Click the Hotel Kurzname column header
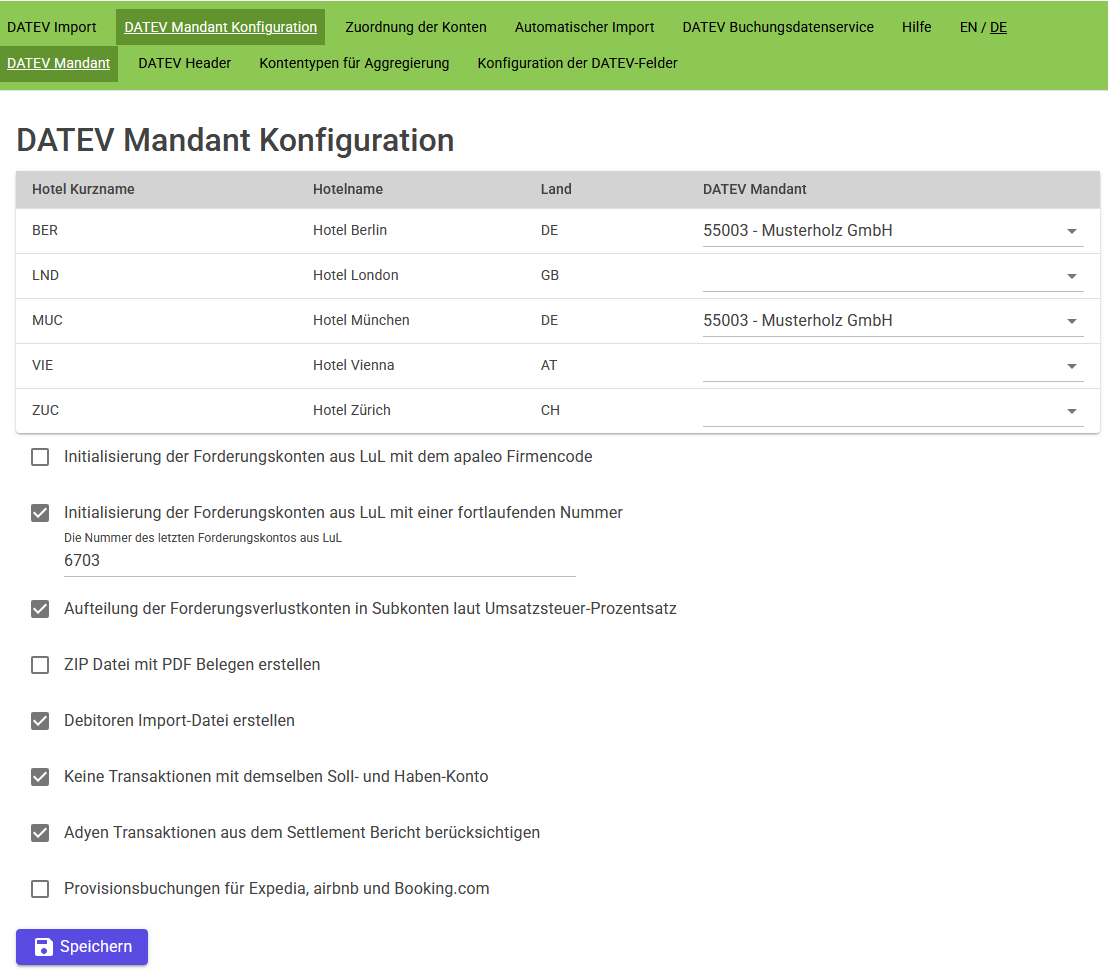 [83, 189]
